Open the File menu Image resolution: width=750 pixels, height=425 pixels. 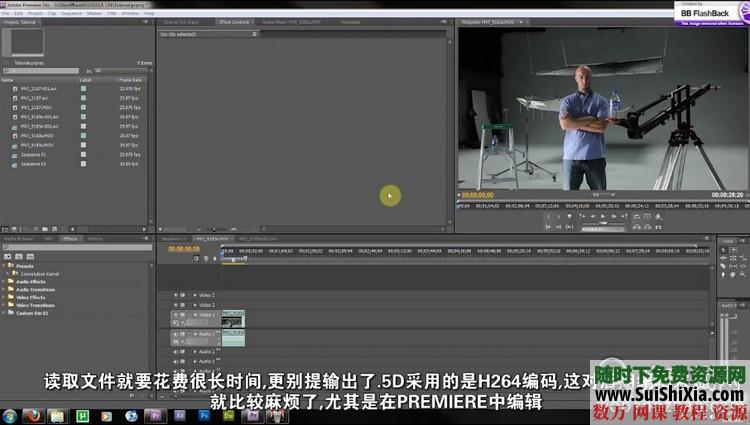point(6,13)
